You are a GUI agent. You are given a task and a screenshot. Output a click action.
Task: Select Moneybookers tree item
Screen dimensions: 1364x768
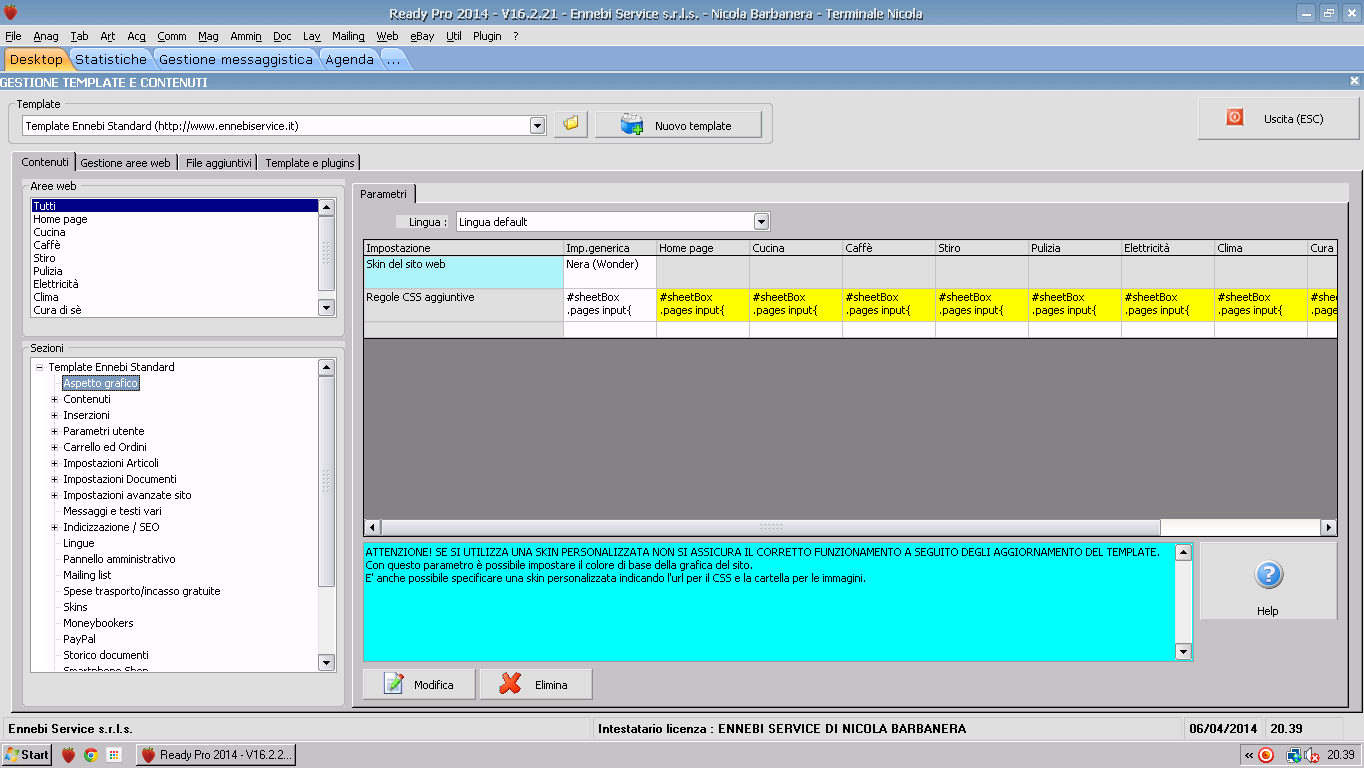pos(98,623)
